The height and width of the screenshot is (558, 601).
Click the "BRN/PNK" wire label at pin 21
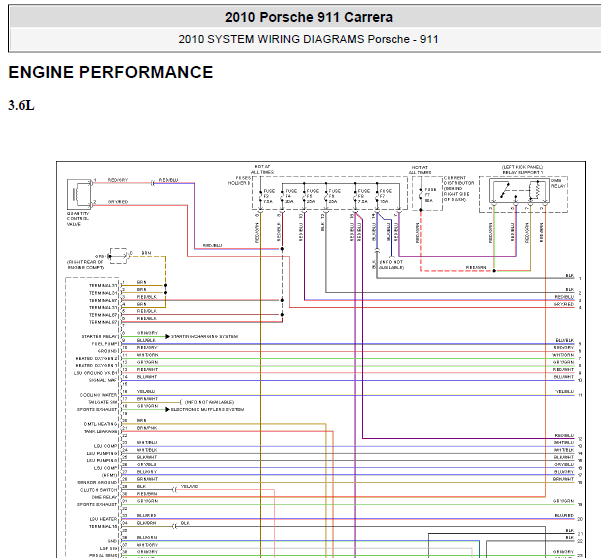point(147,428)
